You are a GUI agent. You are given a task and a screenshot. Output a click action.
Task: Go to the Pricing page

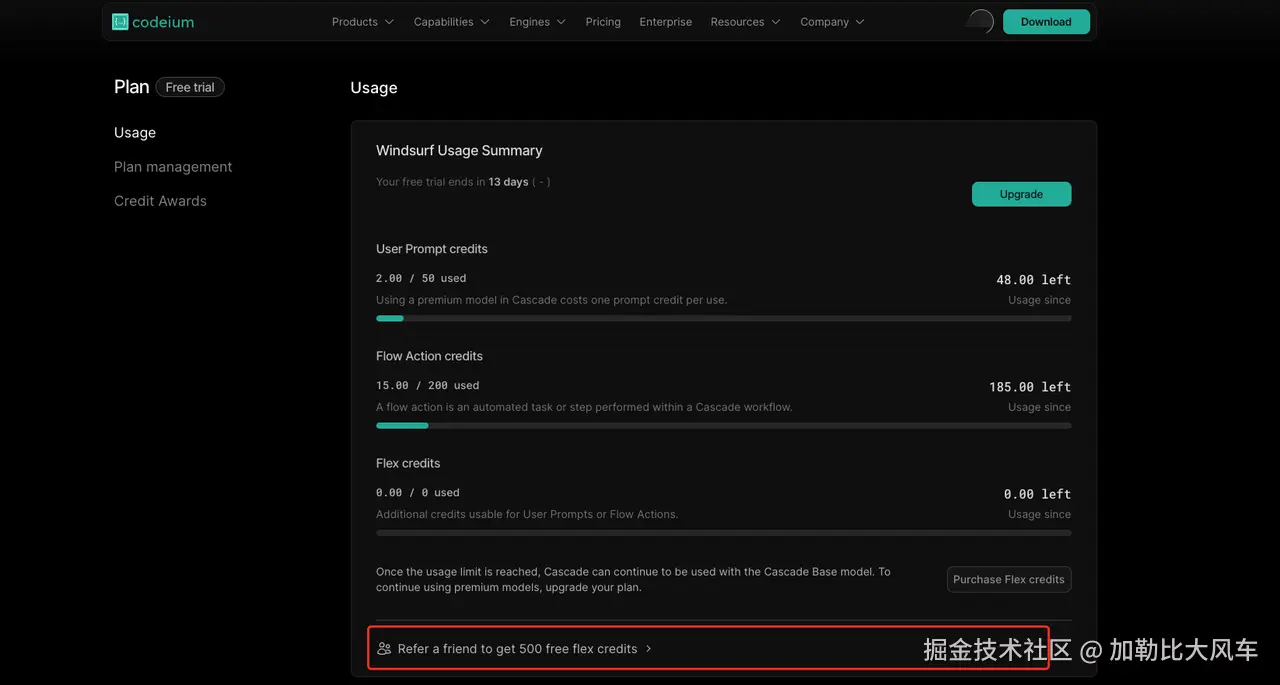coord(603,21)
